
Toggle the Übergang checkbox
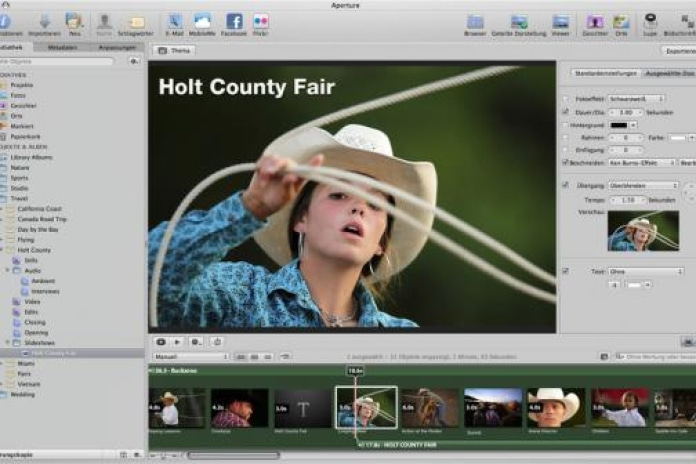566,185
